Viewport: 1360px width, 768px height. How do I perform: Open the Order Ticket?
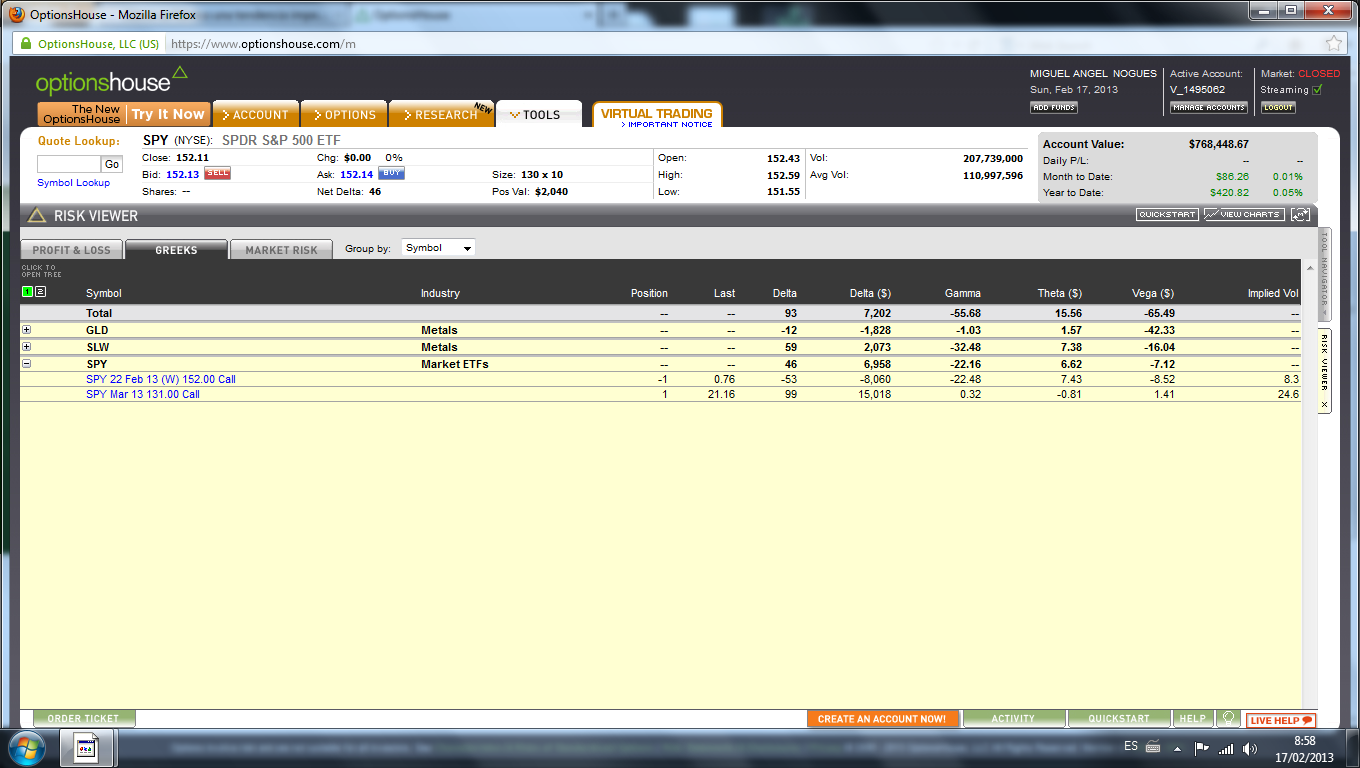pos(84,718)
